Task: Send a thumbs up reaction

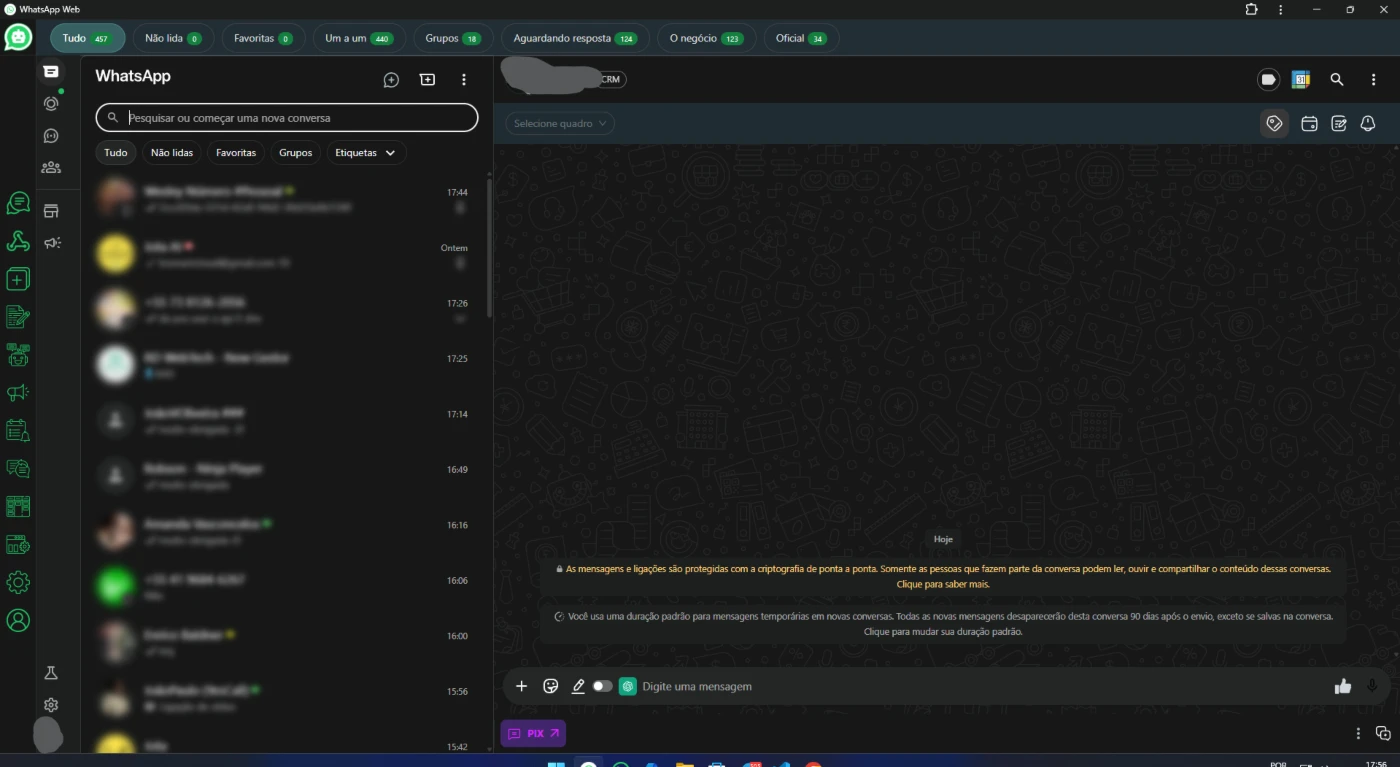Action: [1343, 686]
